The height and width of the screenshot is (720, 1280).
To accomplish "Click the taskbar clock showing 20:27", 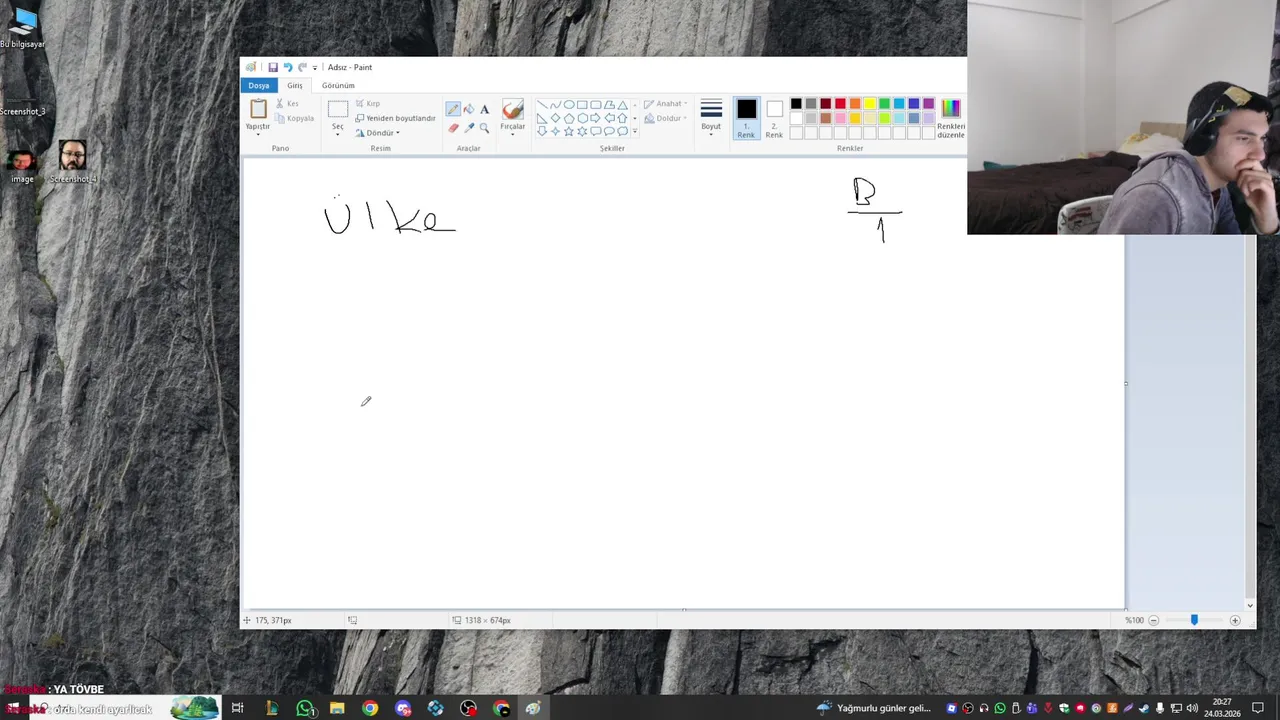I will (1222, 708).
